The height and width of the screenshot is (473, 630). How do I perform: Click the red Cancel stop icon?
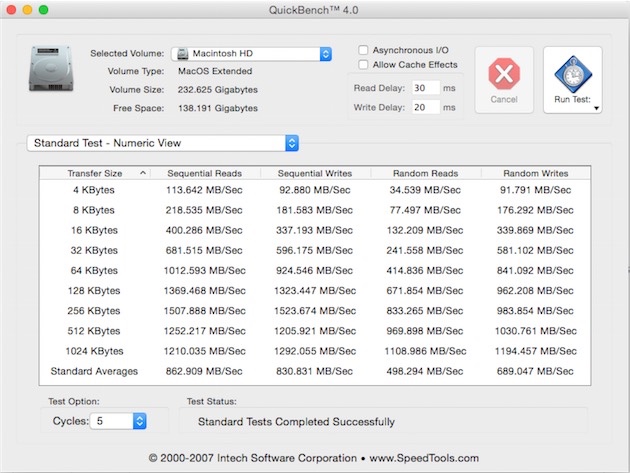[504, 74]
